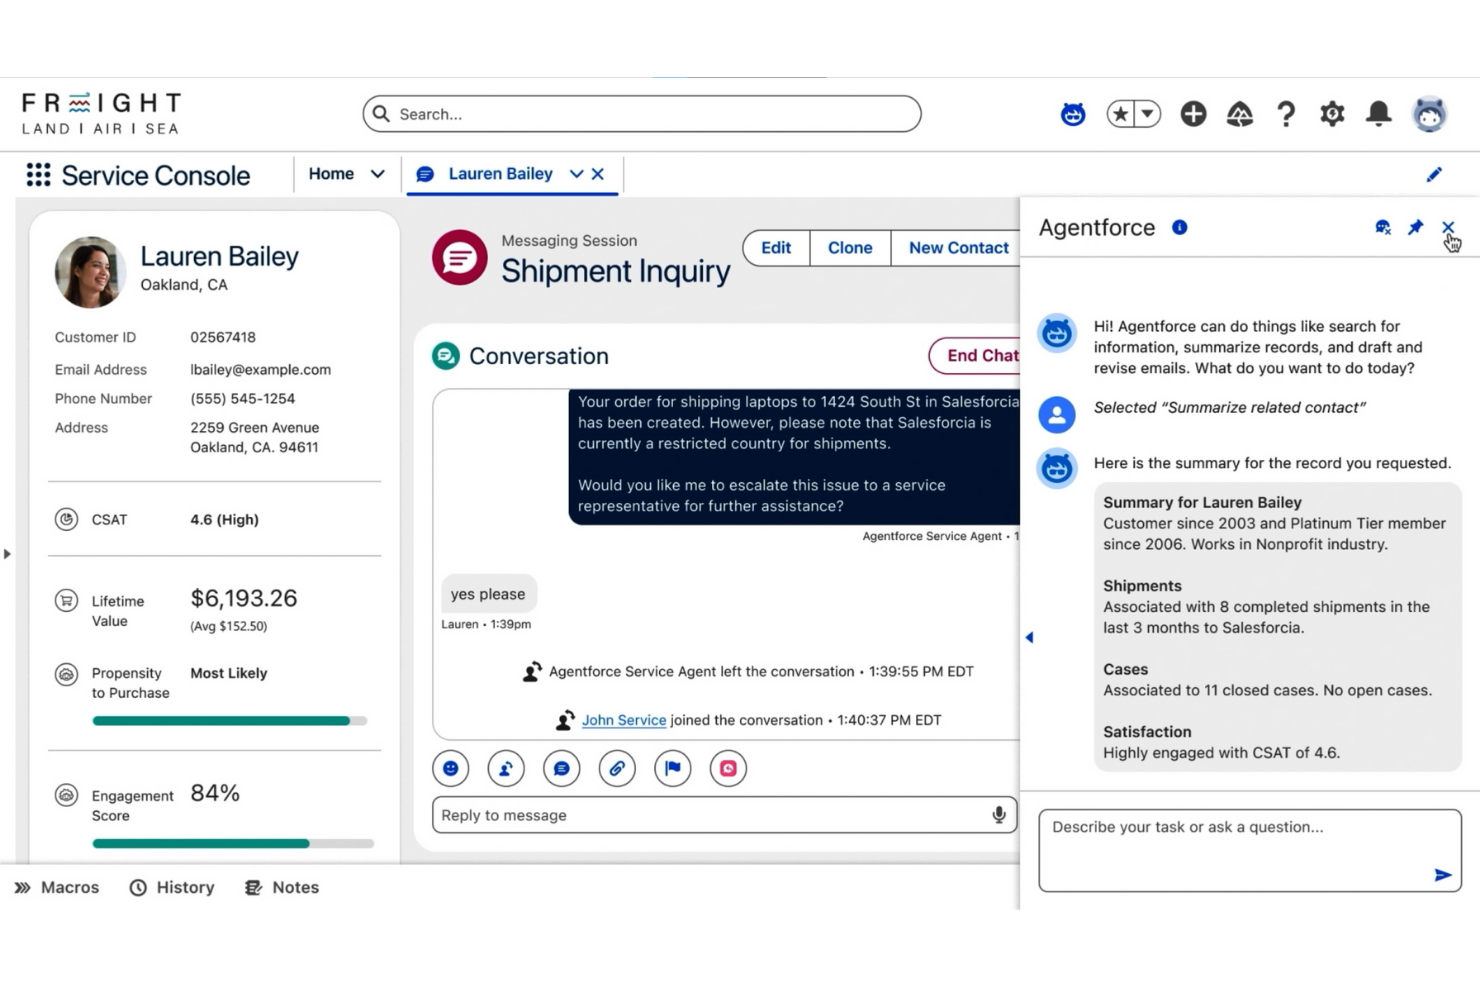Screen dimensions: 1480x987
Task: Open the Notes tab
Action: [281, 887]
